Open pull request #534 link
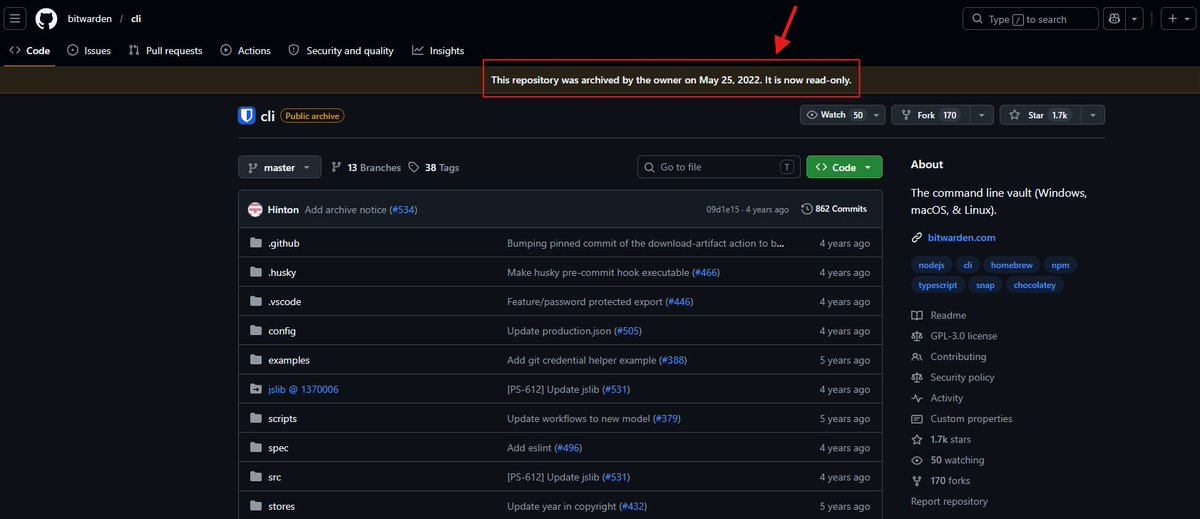 pos(402,209)
